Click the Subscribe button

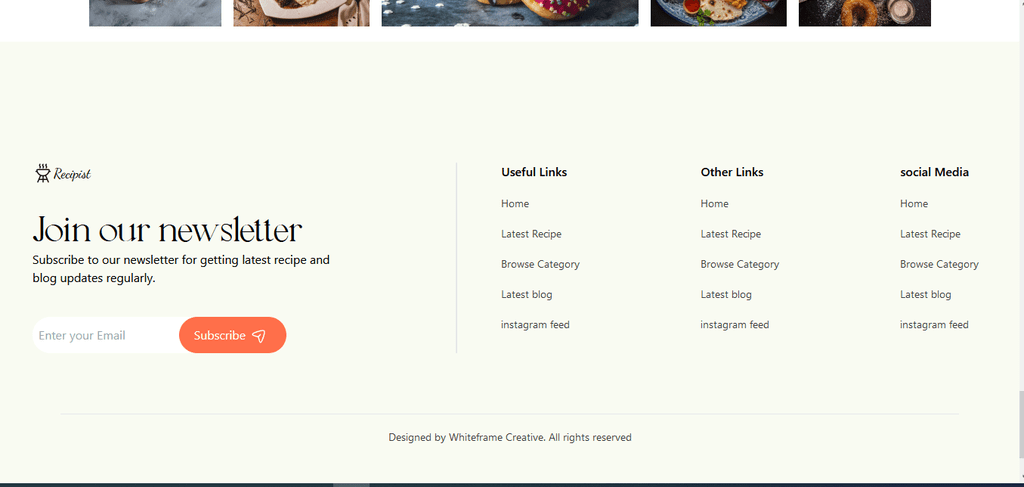coord(232,336)
